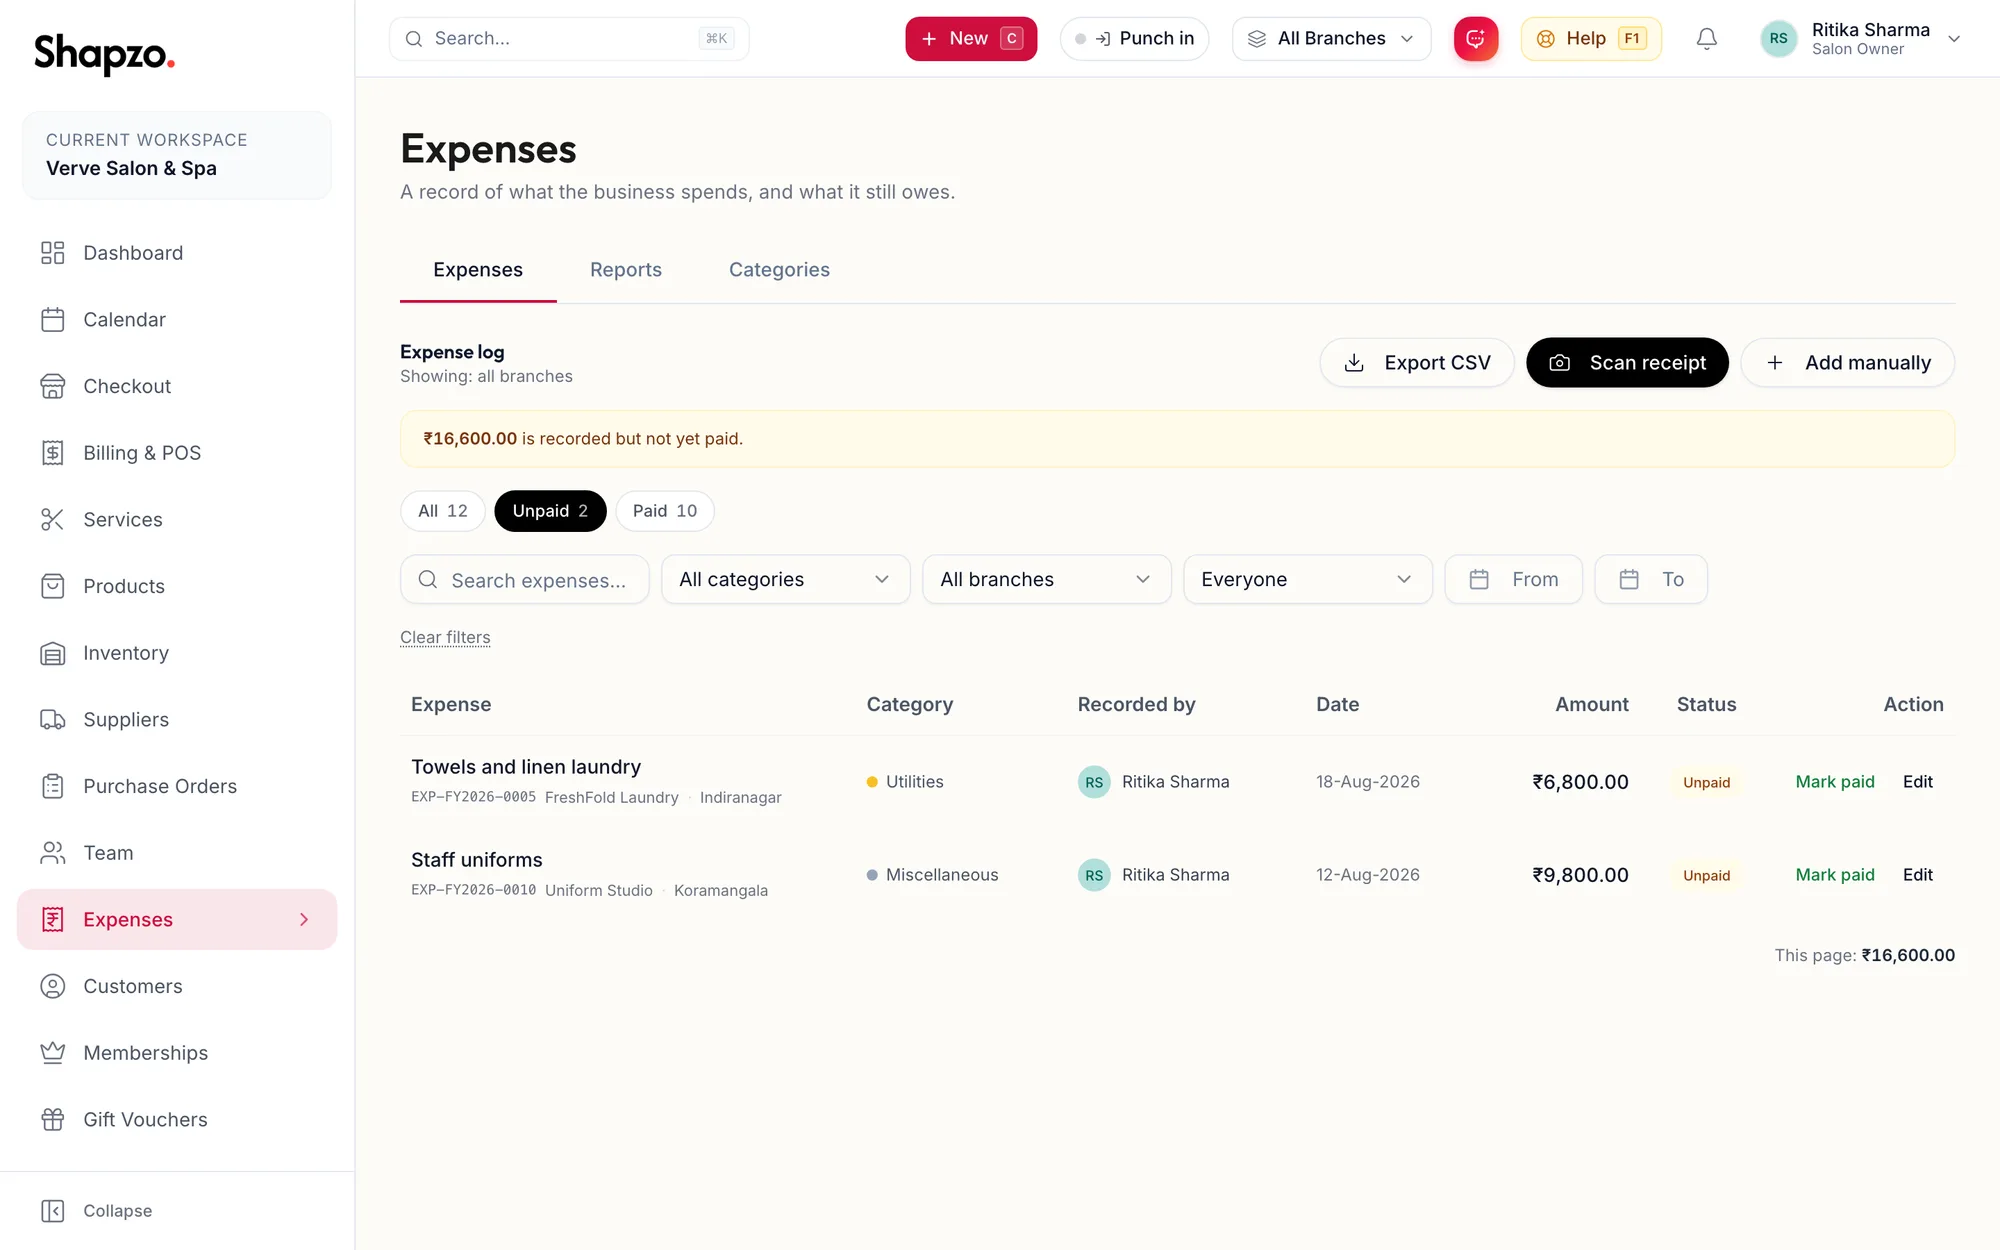Open All branches filter dropdown
The height and width of the screenshot is (1250, 2000).
(x=1047, y=580)
